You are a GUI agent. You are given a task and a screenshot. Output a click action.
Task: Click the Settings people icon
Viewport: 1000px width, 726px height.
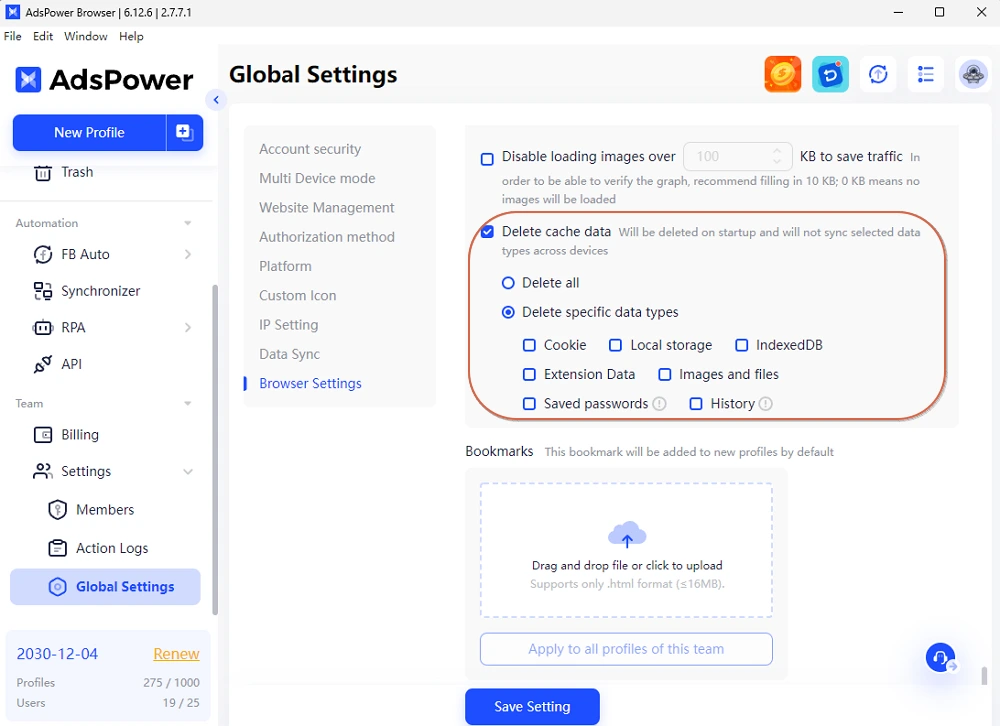[x=43, y=471]
